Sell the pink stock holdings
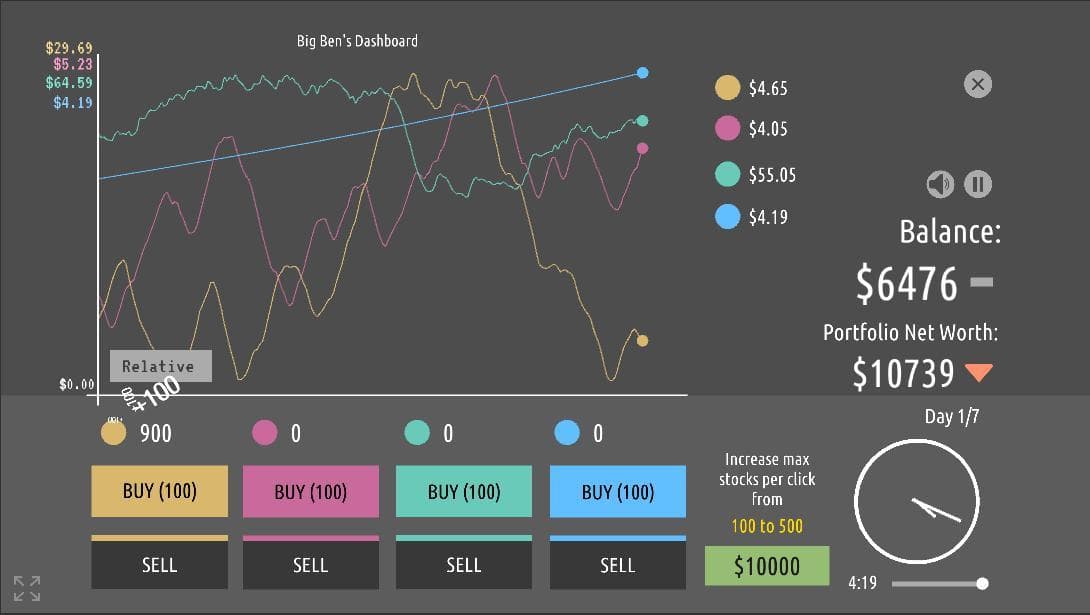This screenshot has width=1090, height=615. 311,563
